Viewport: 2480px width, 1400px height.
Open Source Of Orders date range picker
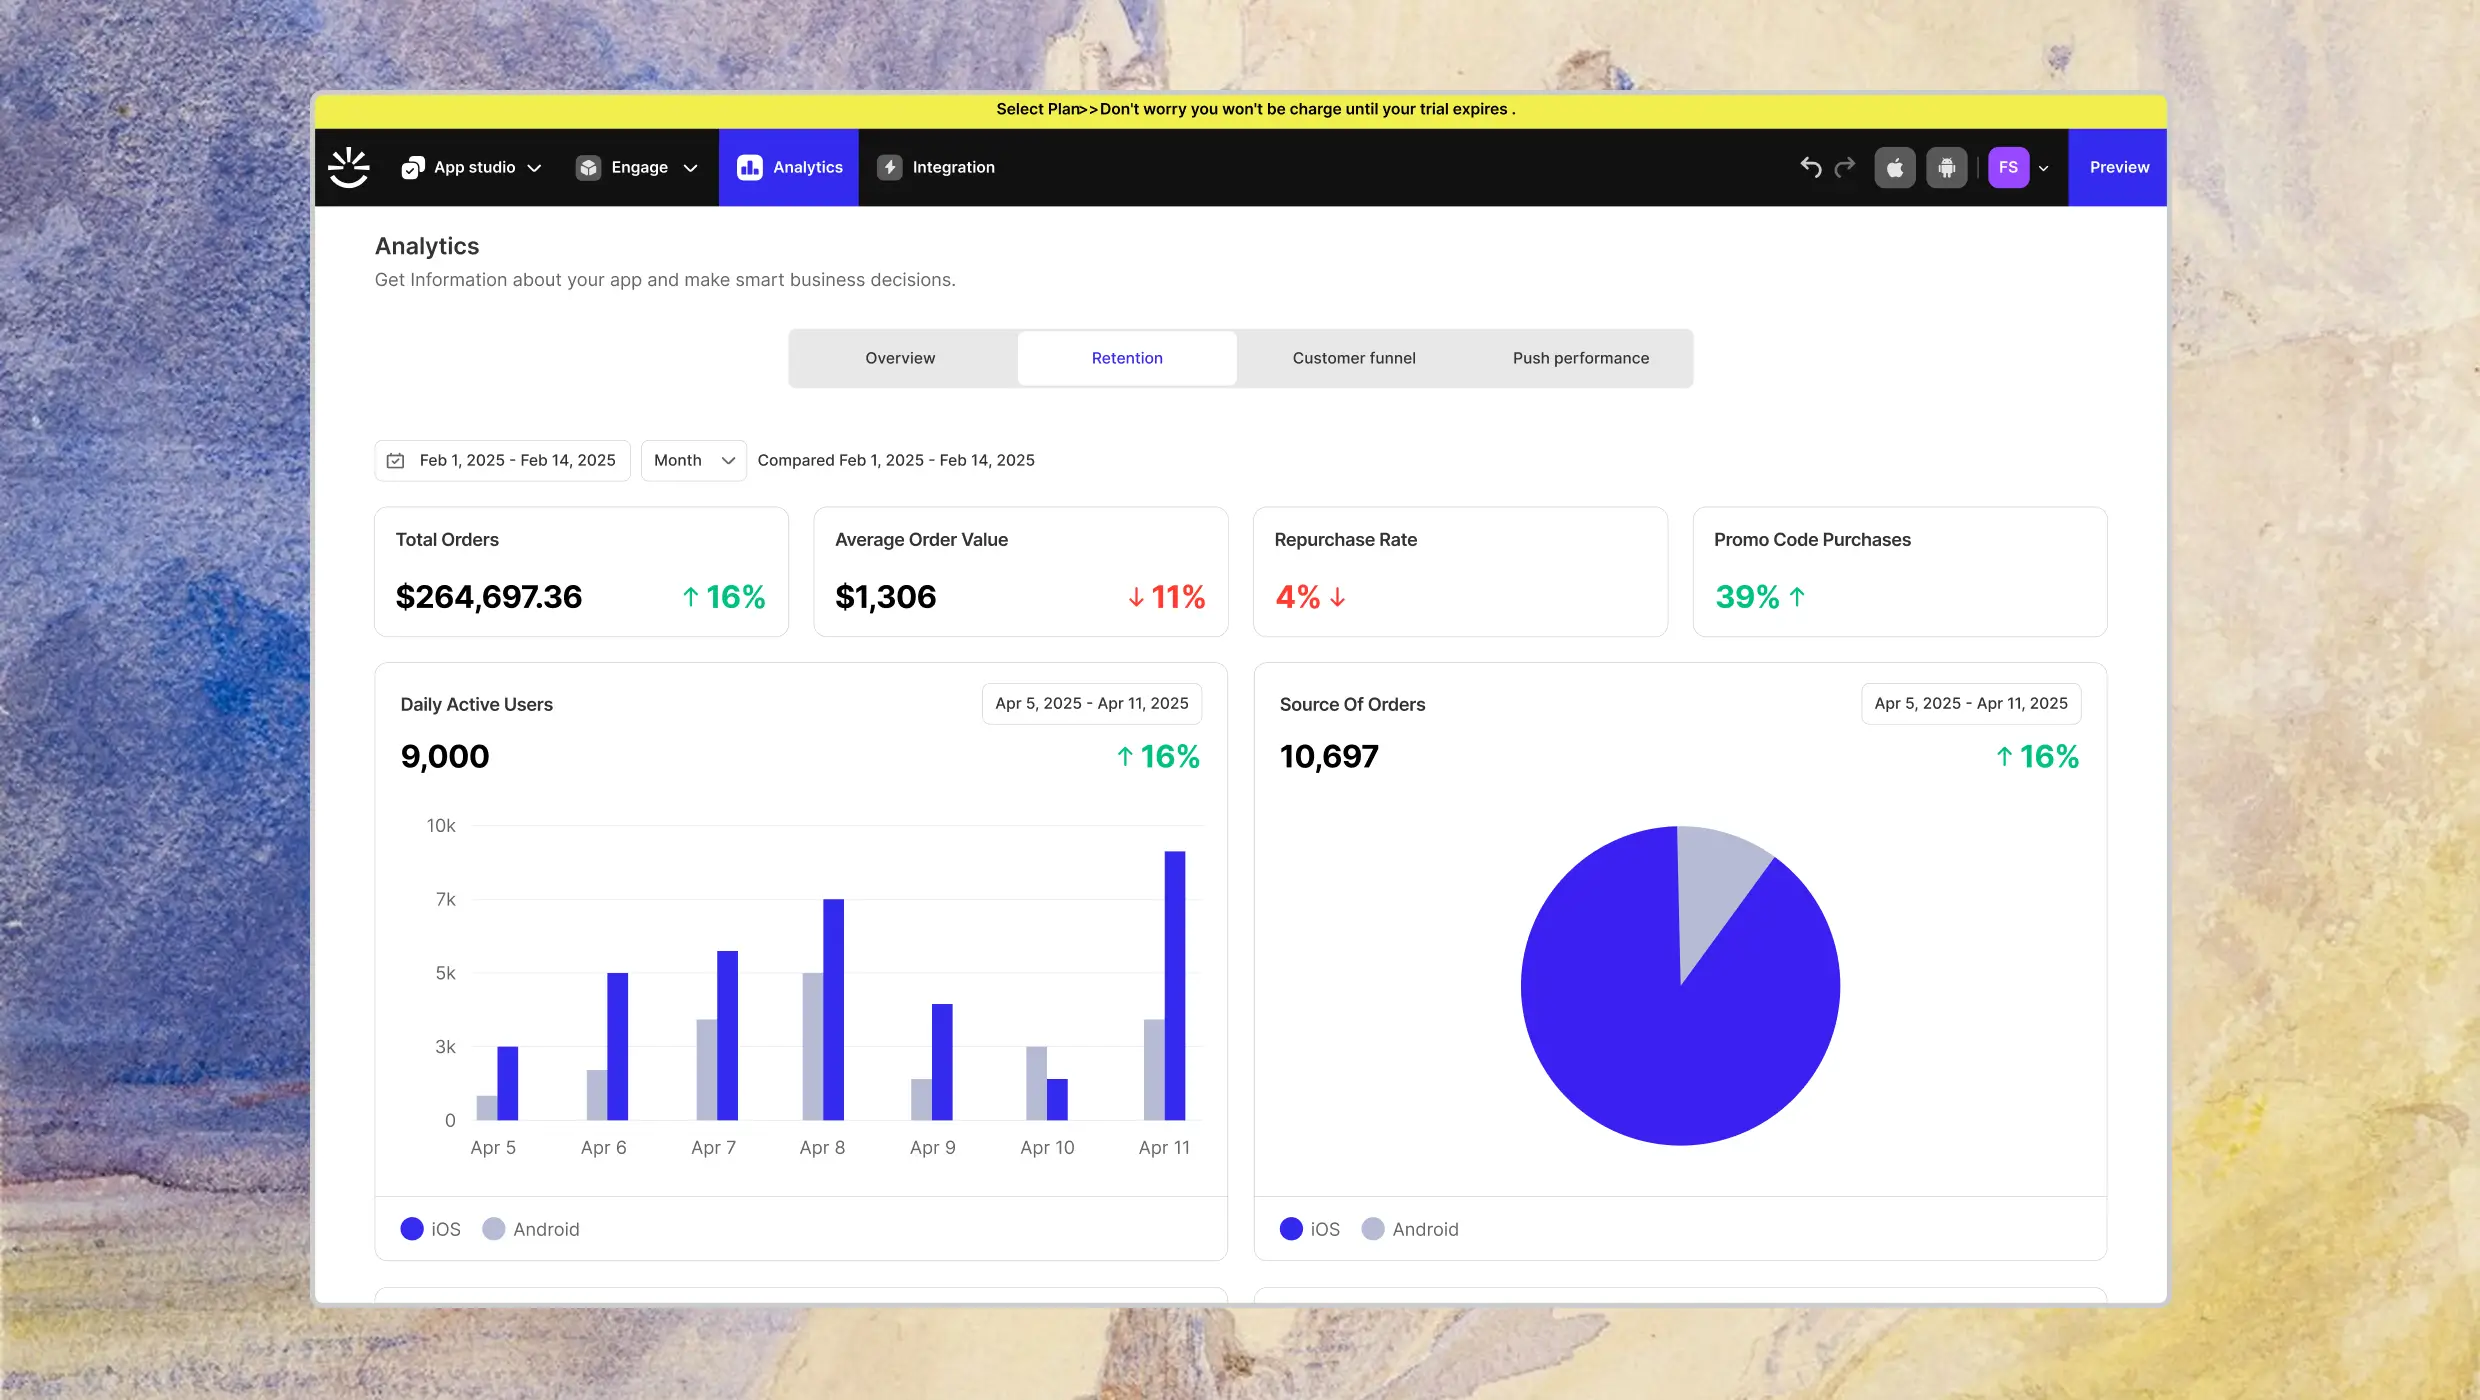tap(1970, 704)
